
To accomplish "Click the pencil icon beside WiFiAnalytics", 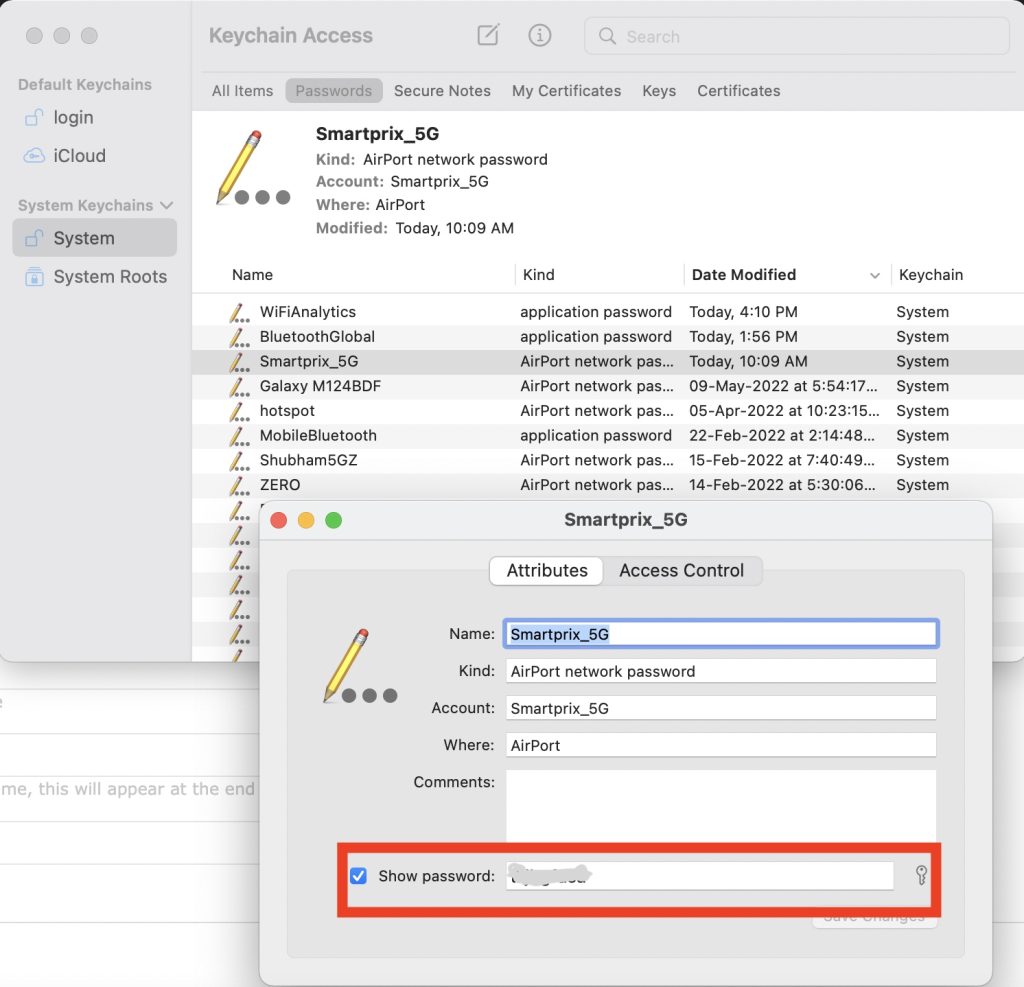I will (239, 313).
